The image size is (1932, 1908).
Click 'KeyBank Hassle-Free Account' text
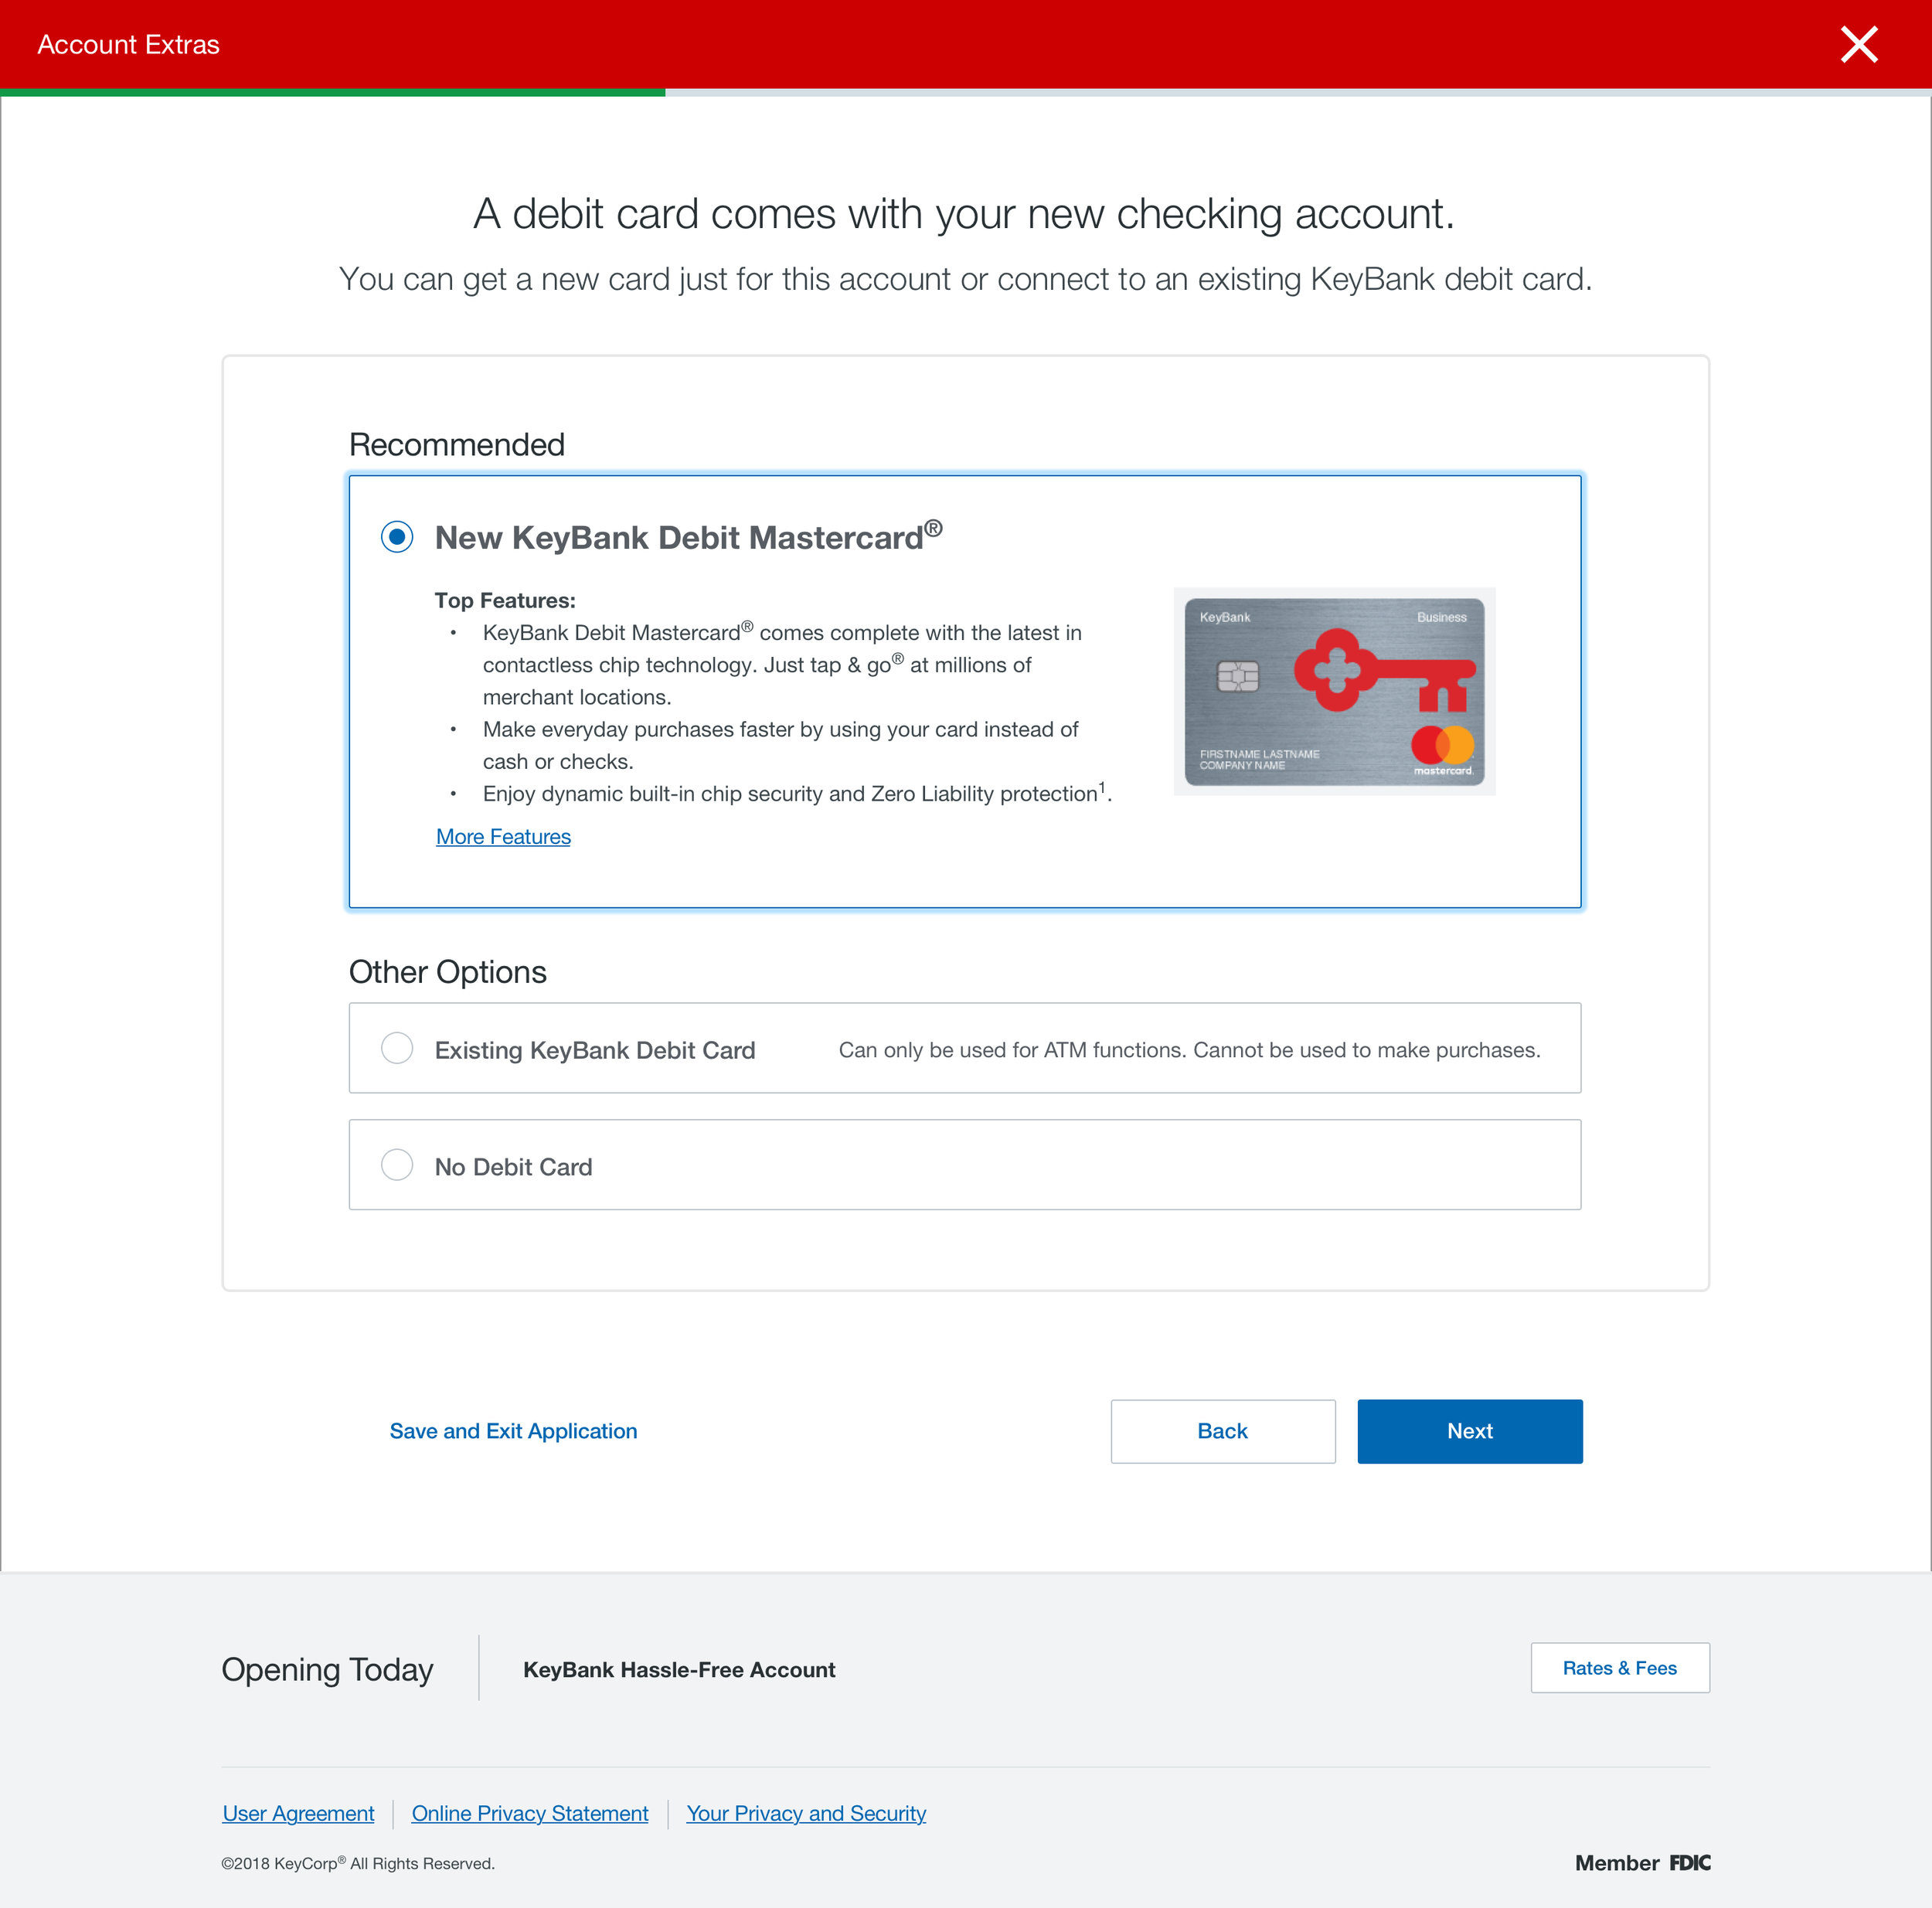pos(679,1669)
